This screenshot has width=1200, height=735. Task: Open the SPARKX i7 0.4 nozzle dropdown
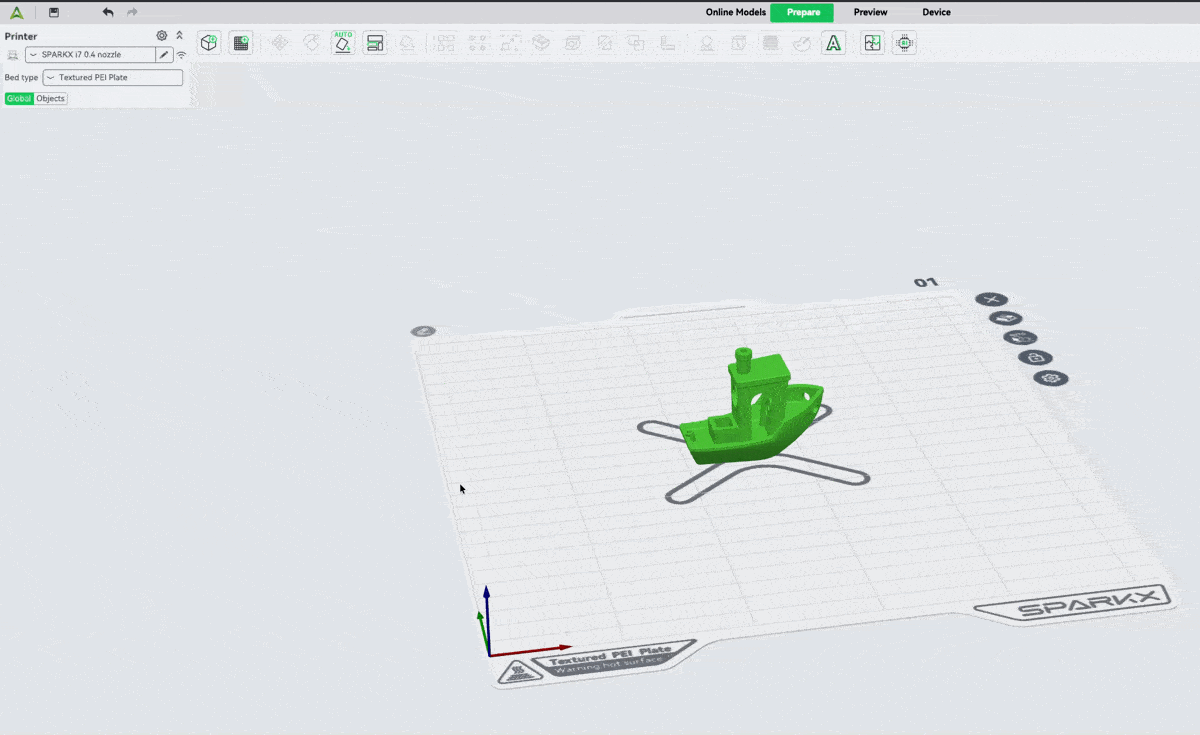[90, 55]
